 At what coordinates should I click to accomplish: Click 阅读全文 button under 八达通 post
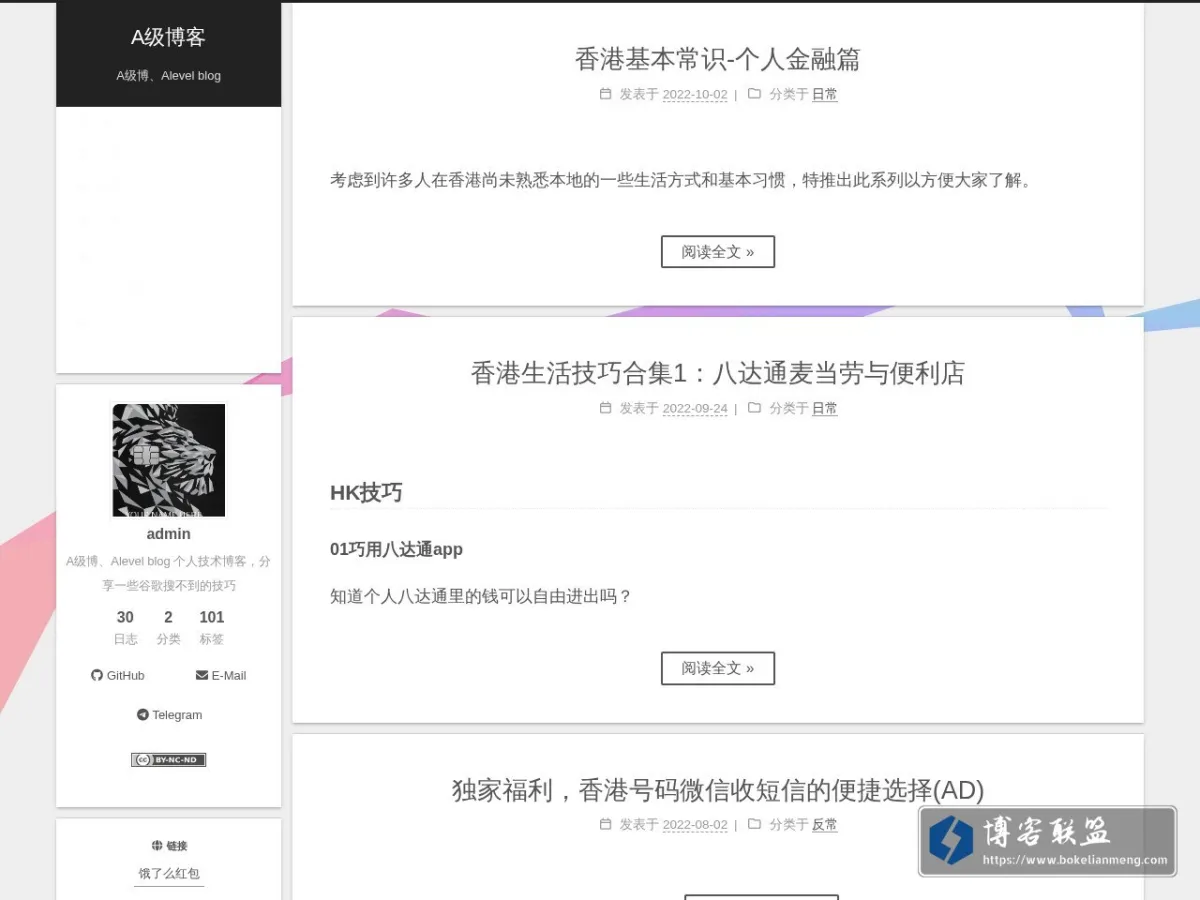(x=718, y=668)
